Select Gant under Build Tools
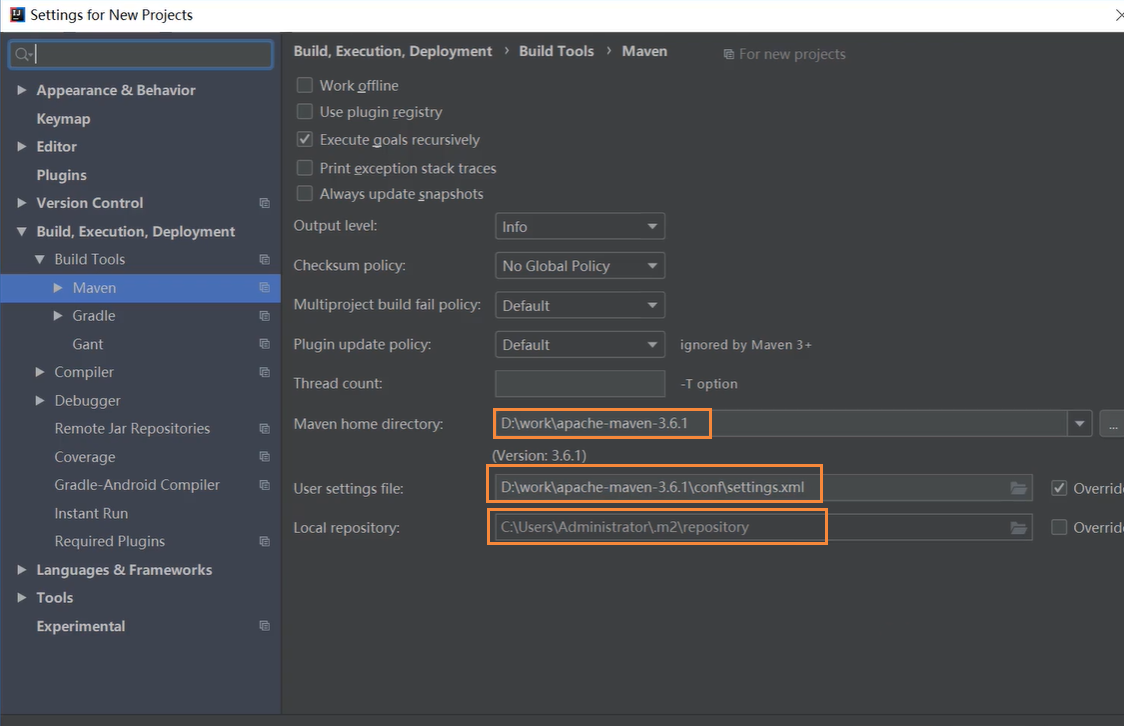This screenshot has width=1124, height=726. coord(87,344)
